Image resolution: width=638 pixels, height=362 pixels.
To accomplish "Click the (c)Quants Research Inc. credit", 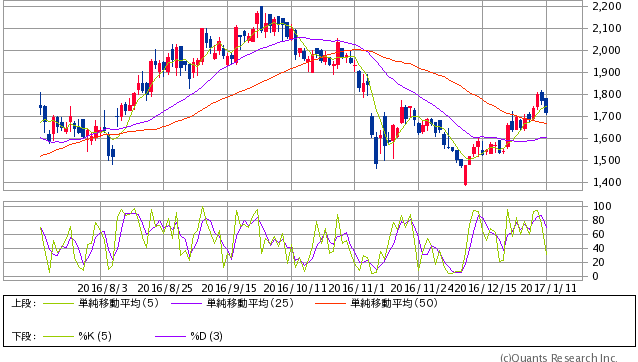I will [559, 358].
